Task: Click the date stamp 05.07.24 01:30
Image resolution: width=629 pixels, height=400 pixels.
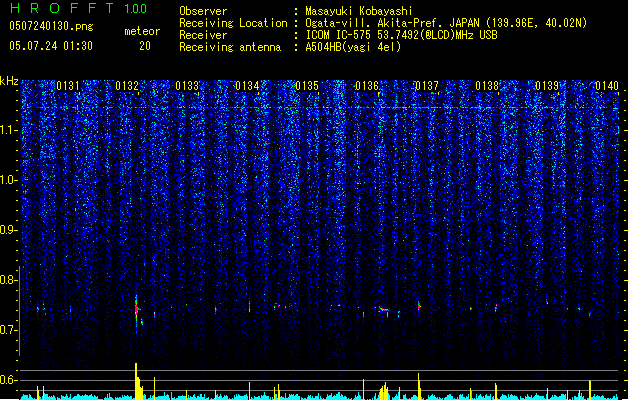Action: [x=51, y=46]
